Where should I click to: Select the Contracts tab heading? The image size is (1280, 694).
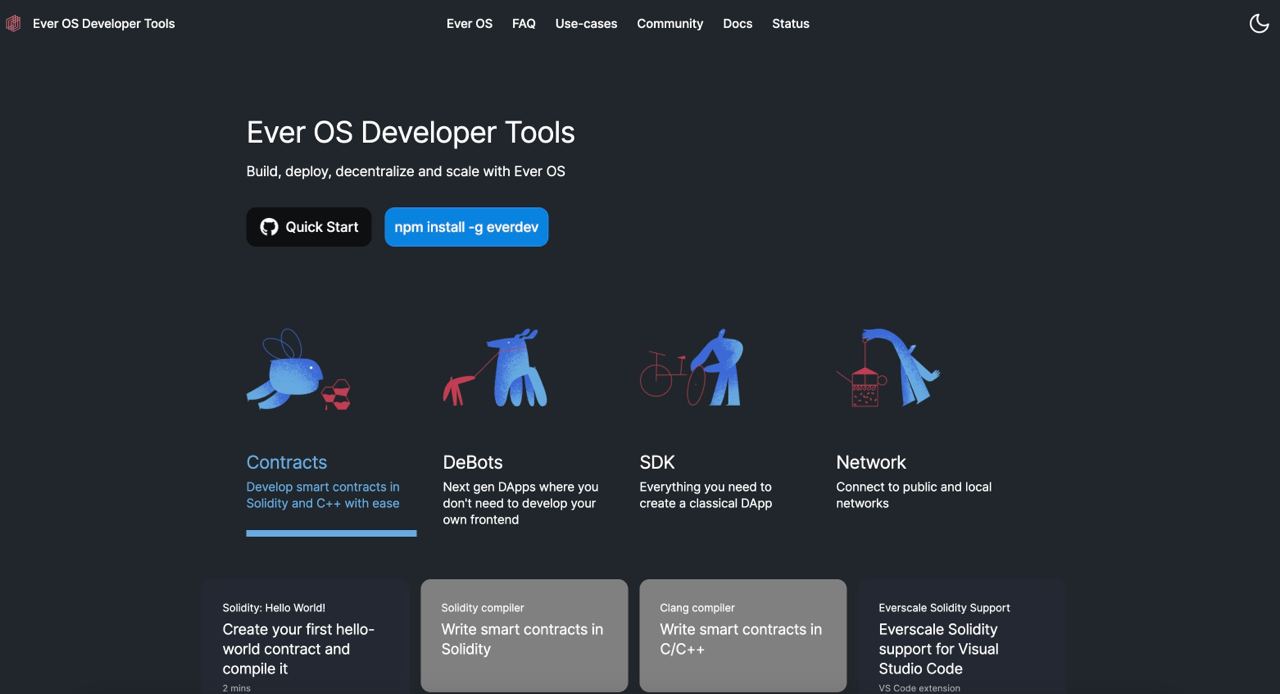pos(287,462)
